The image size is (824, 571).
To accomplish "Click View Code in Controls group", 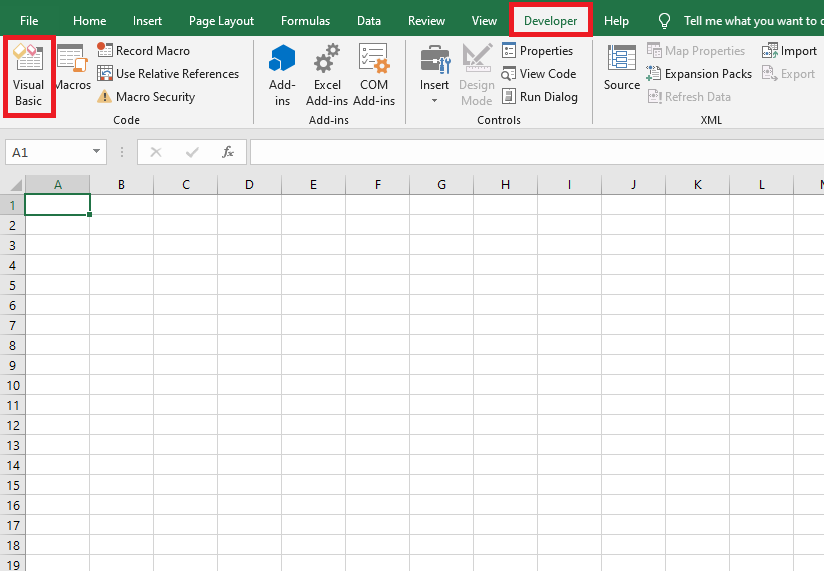I will click(x=539, y=74).
